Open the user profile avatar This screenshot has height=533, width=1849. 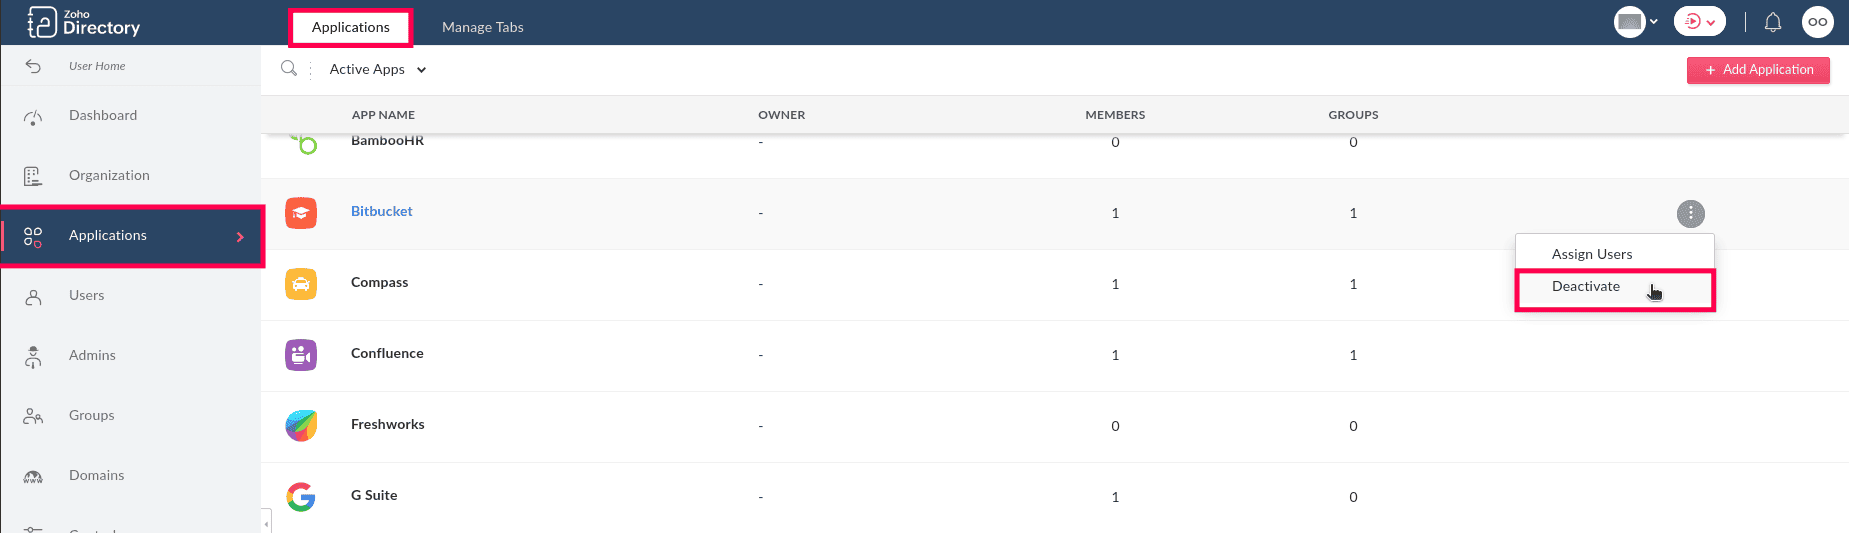[1818, 22]
